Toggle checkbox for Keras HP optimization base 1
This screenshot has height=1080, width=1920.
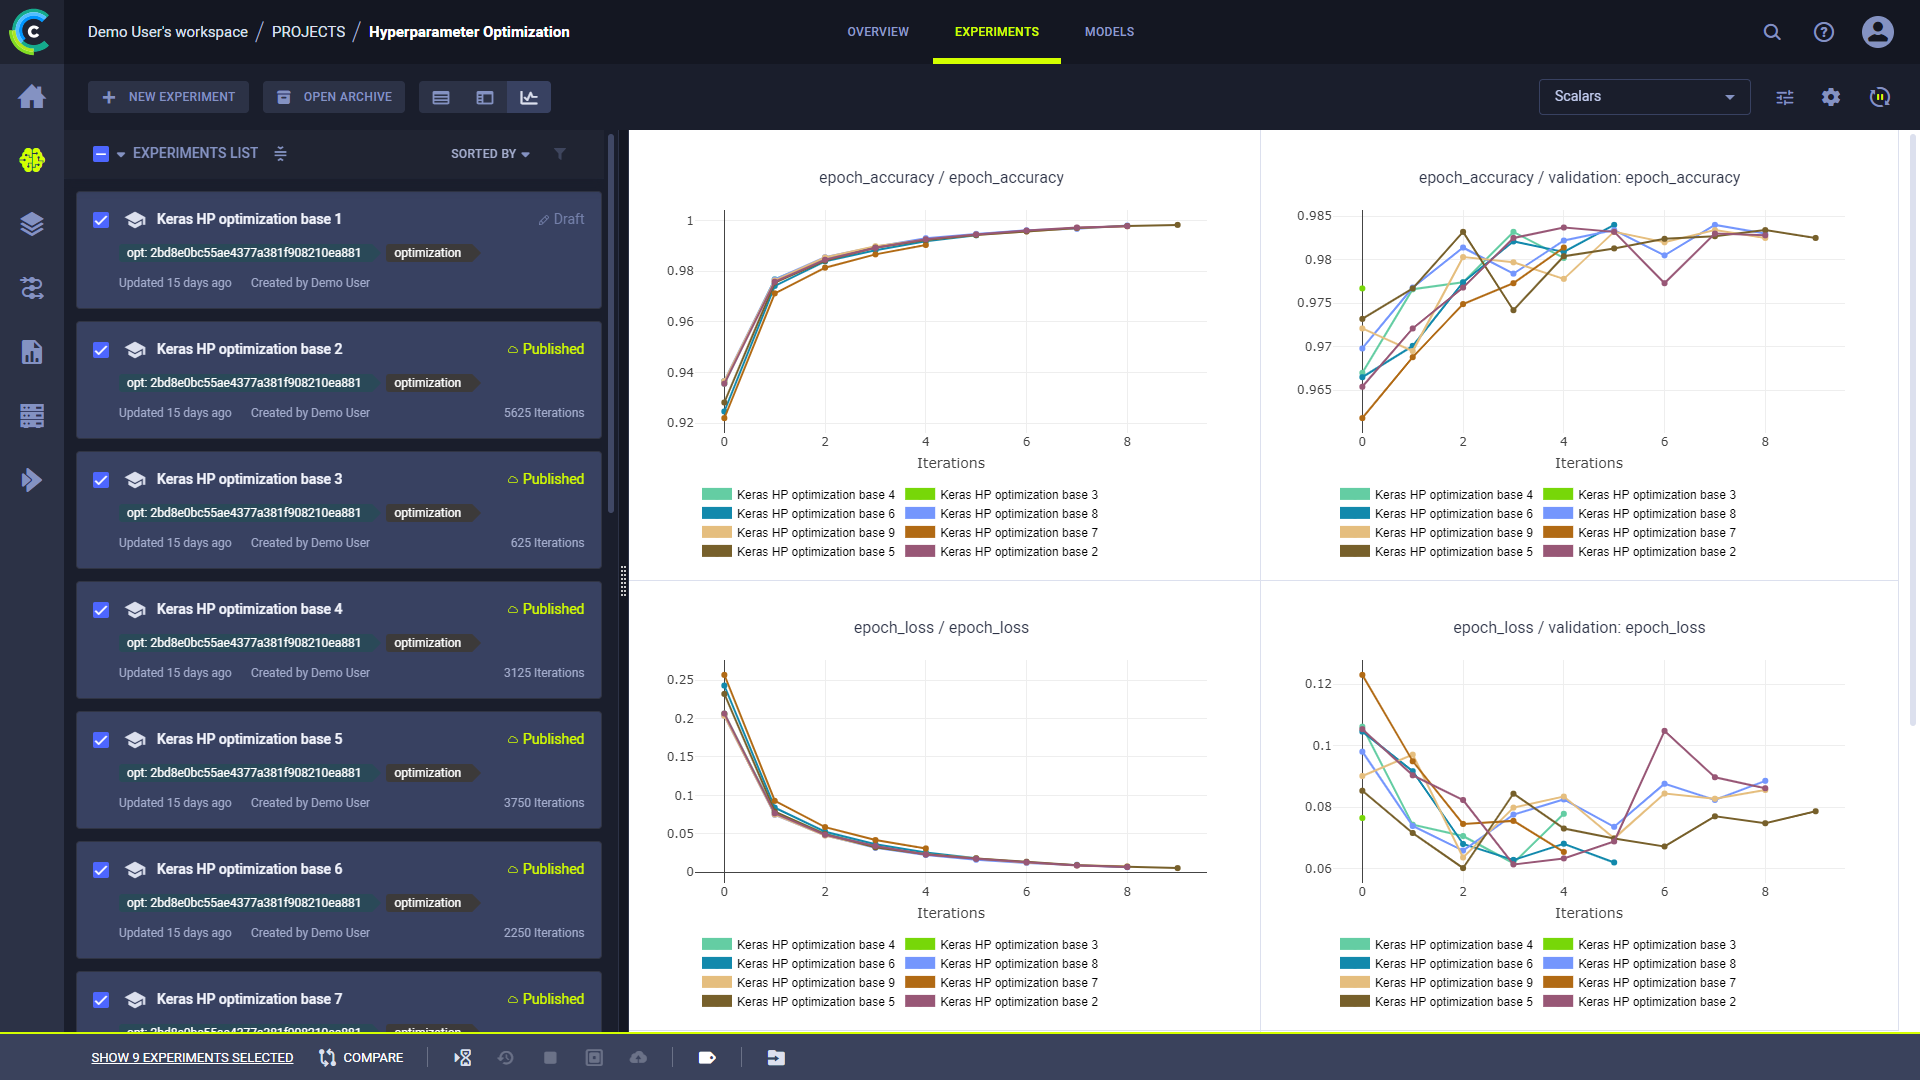point(102,219)
